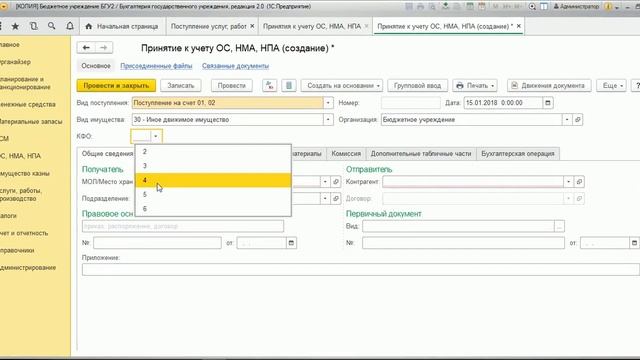Switch to Дополнительные табличные части tab
The width and height of the screenshot is (640, 360).
[x=421, y=154]
